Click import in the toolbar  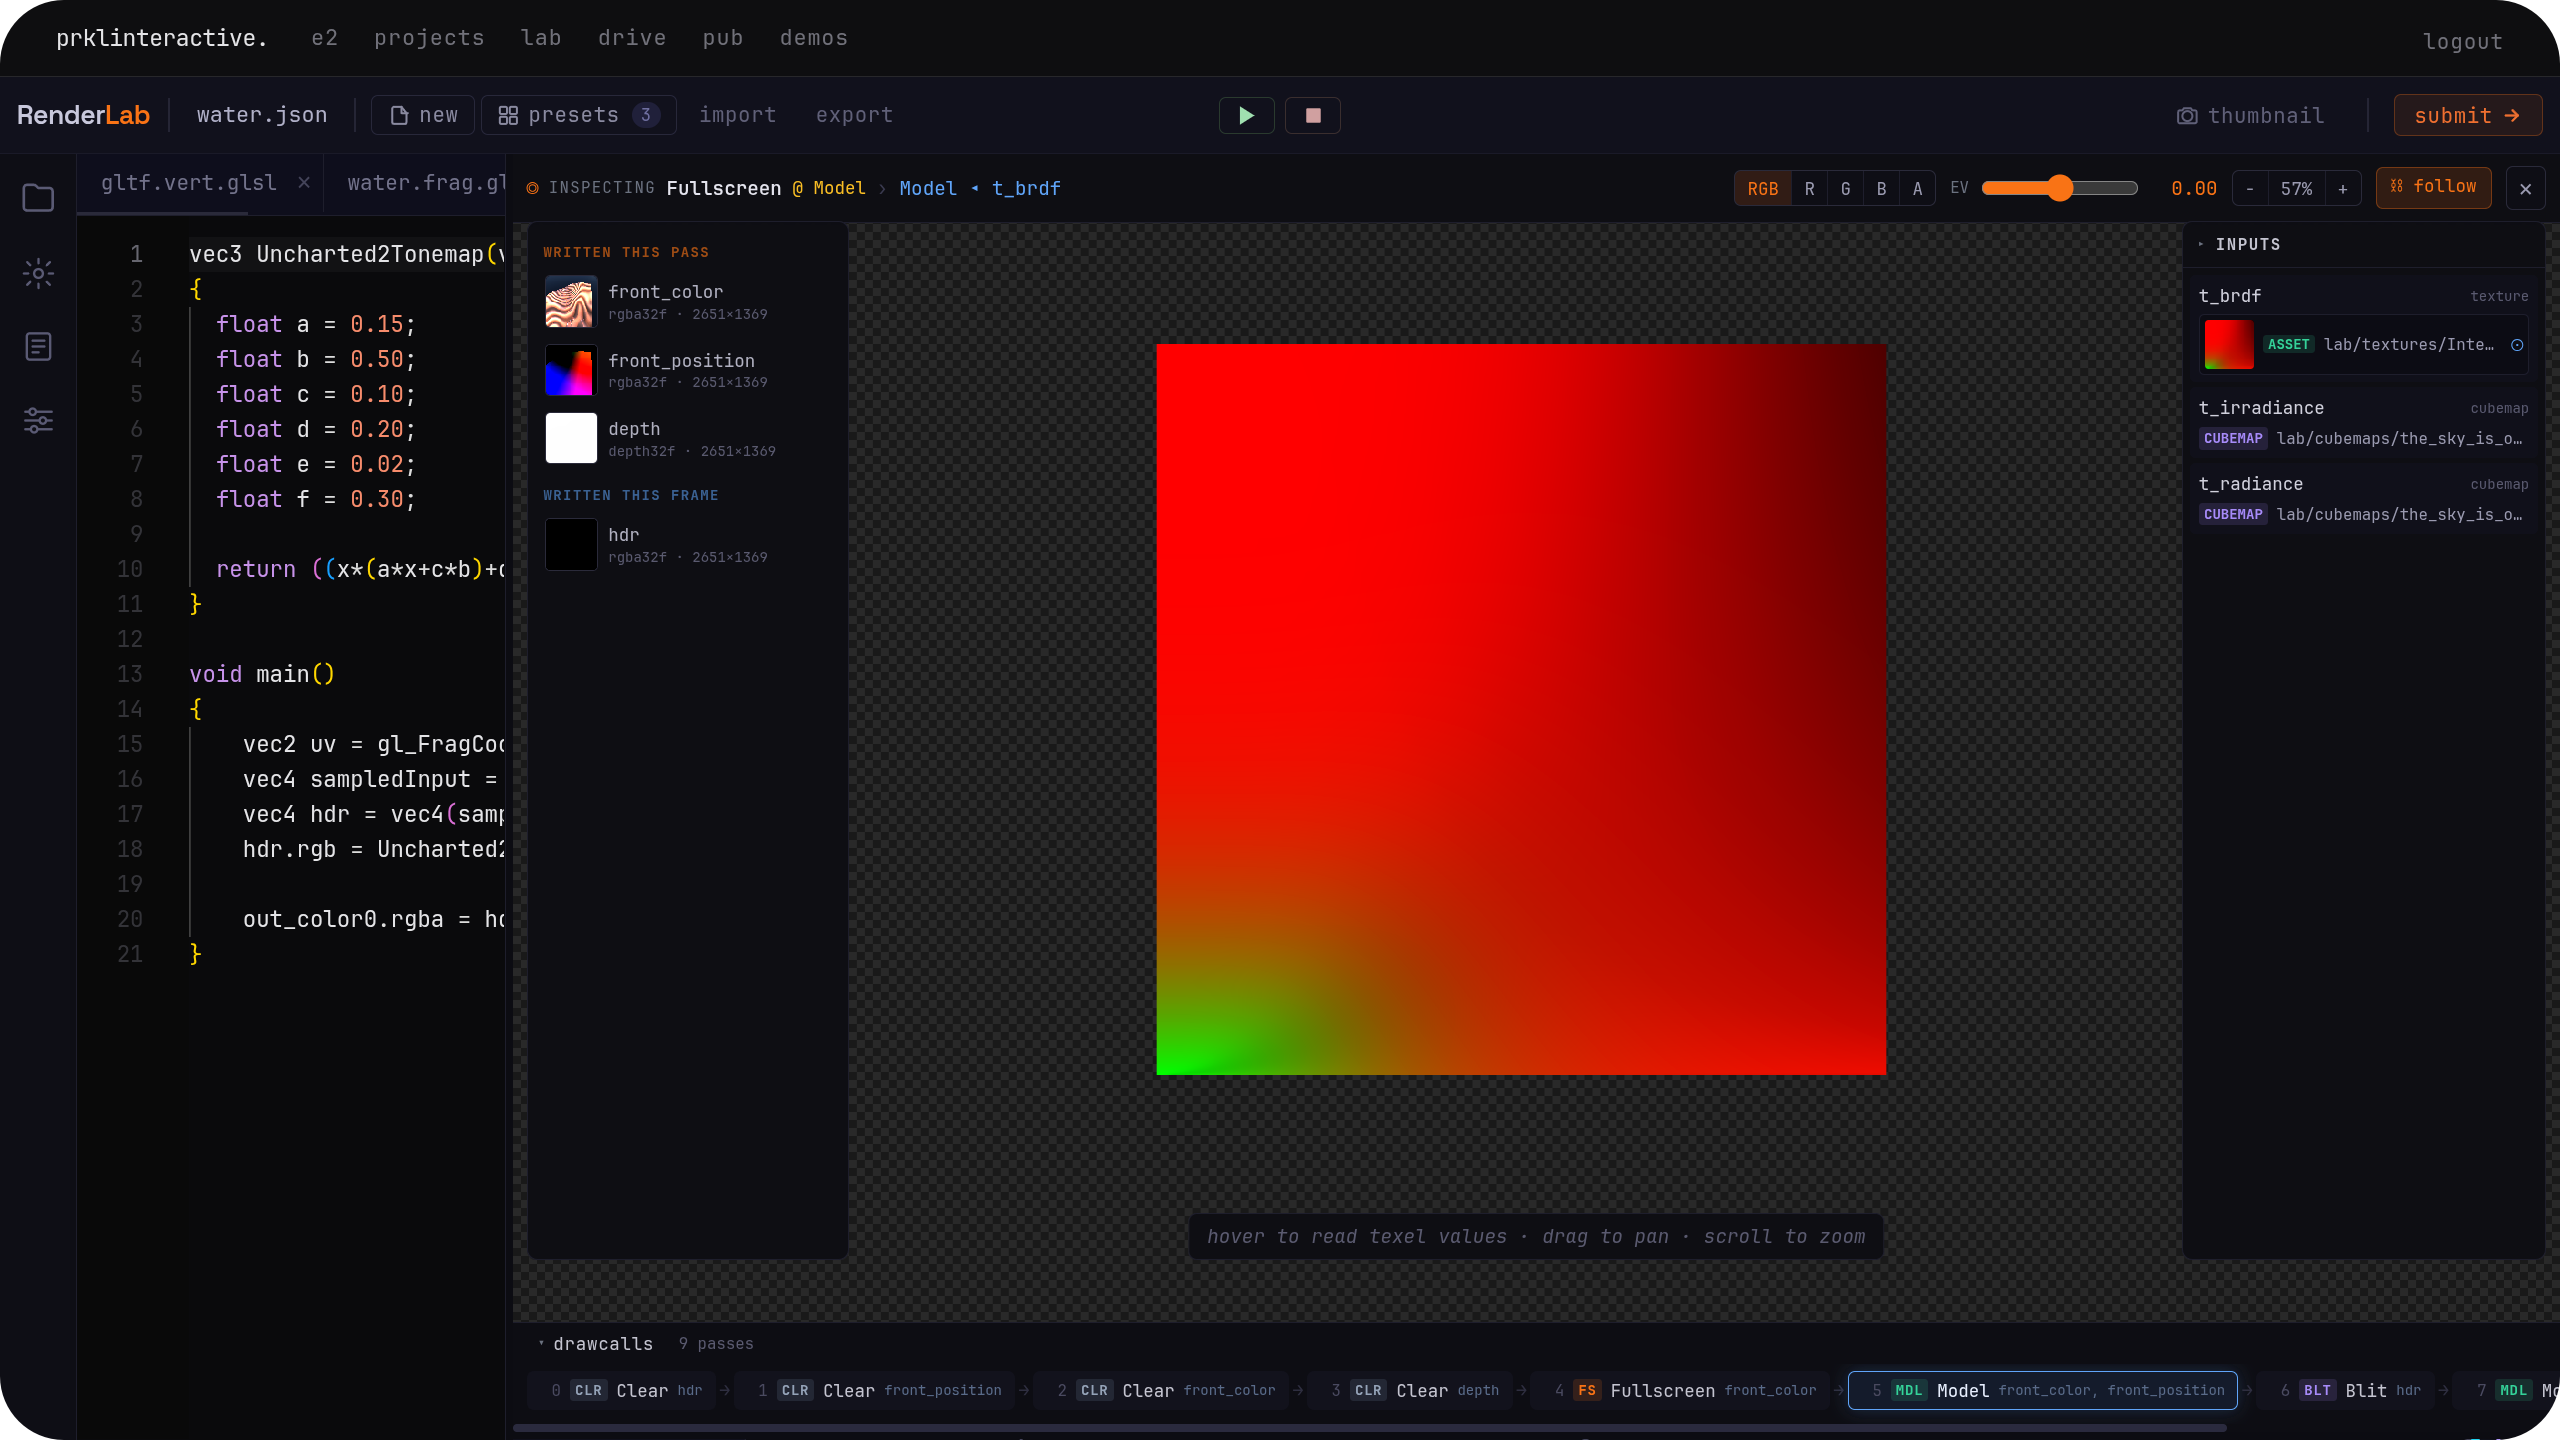point(737,115)
